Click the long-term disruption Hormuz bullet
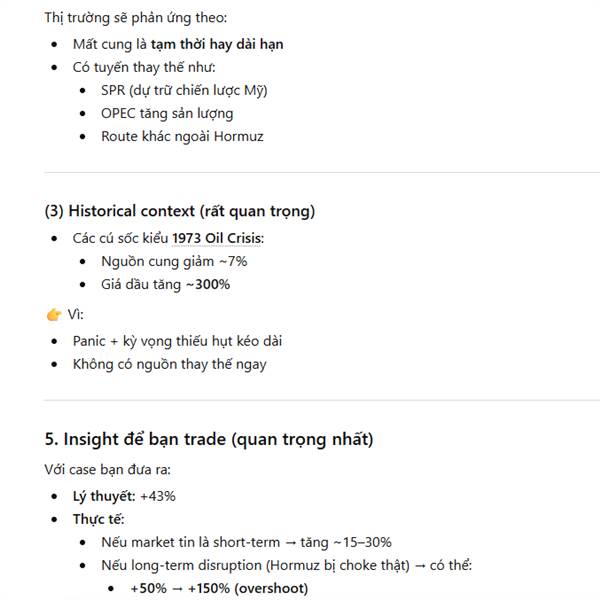 coord(286,565)
